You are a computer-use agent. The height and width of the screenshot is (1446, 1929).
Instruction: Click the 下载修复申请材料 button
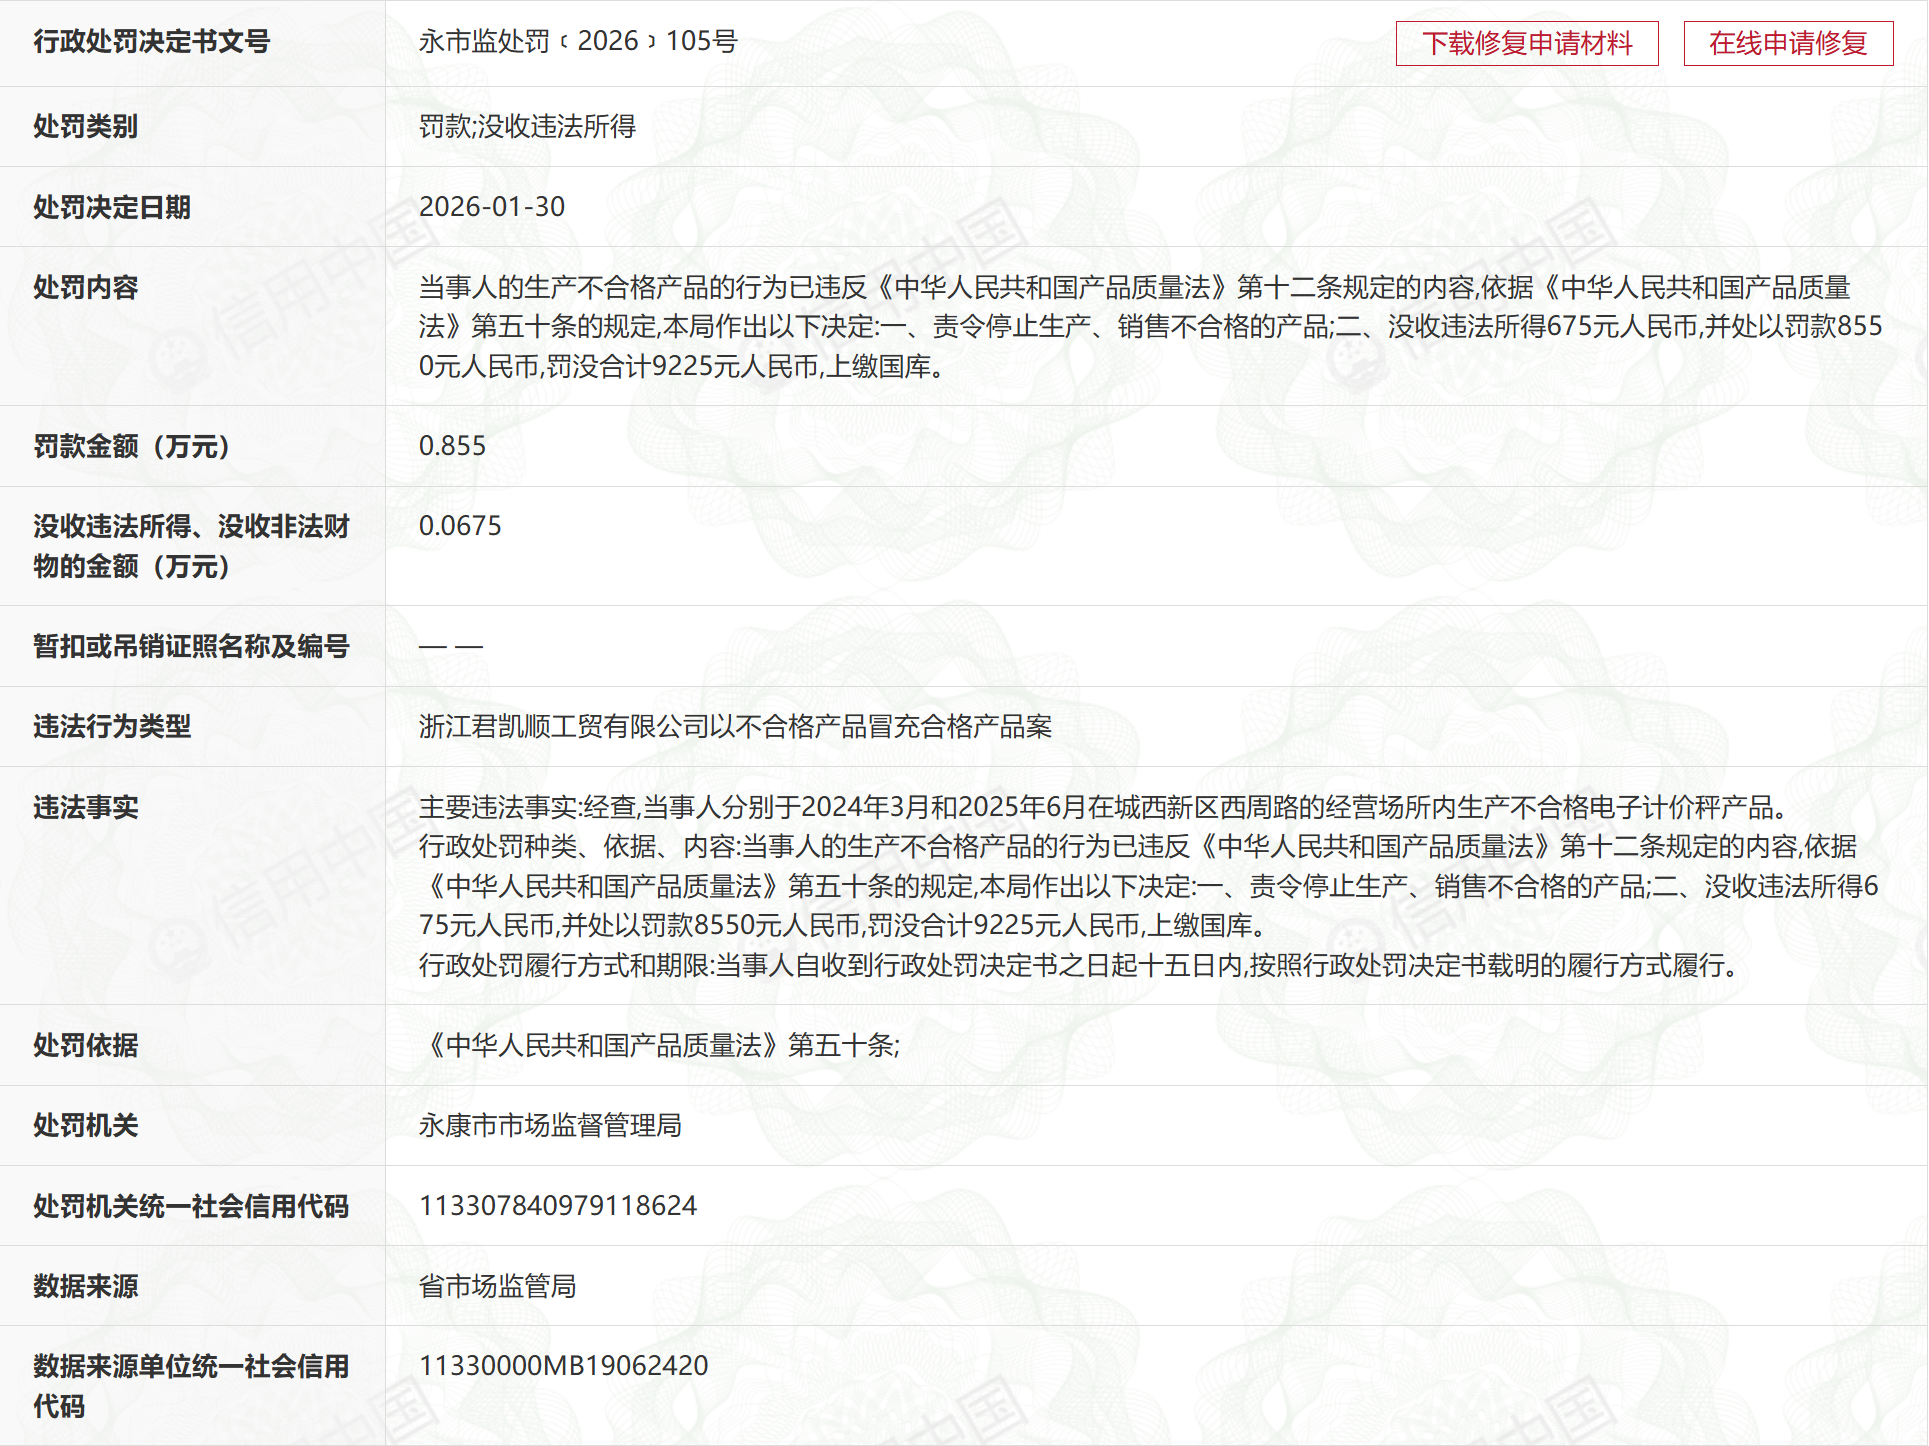click(x=1526, y=43)
